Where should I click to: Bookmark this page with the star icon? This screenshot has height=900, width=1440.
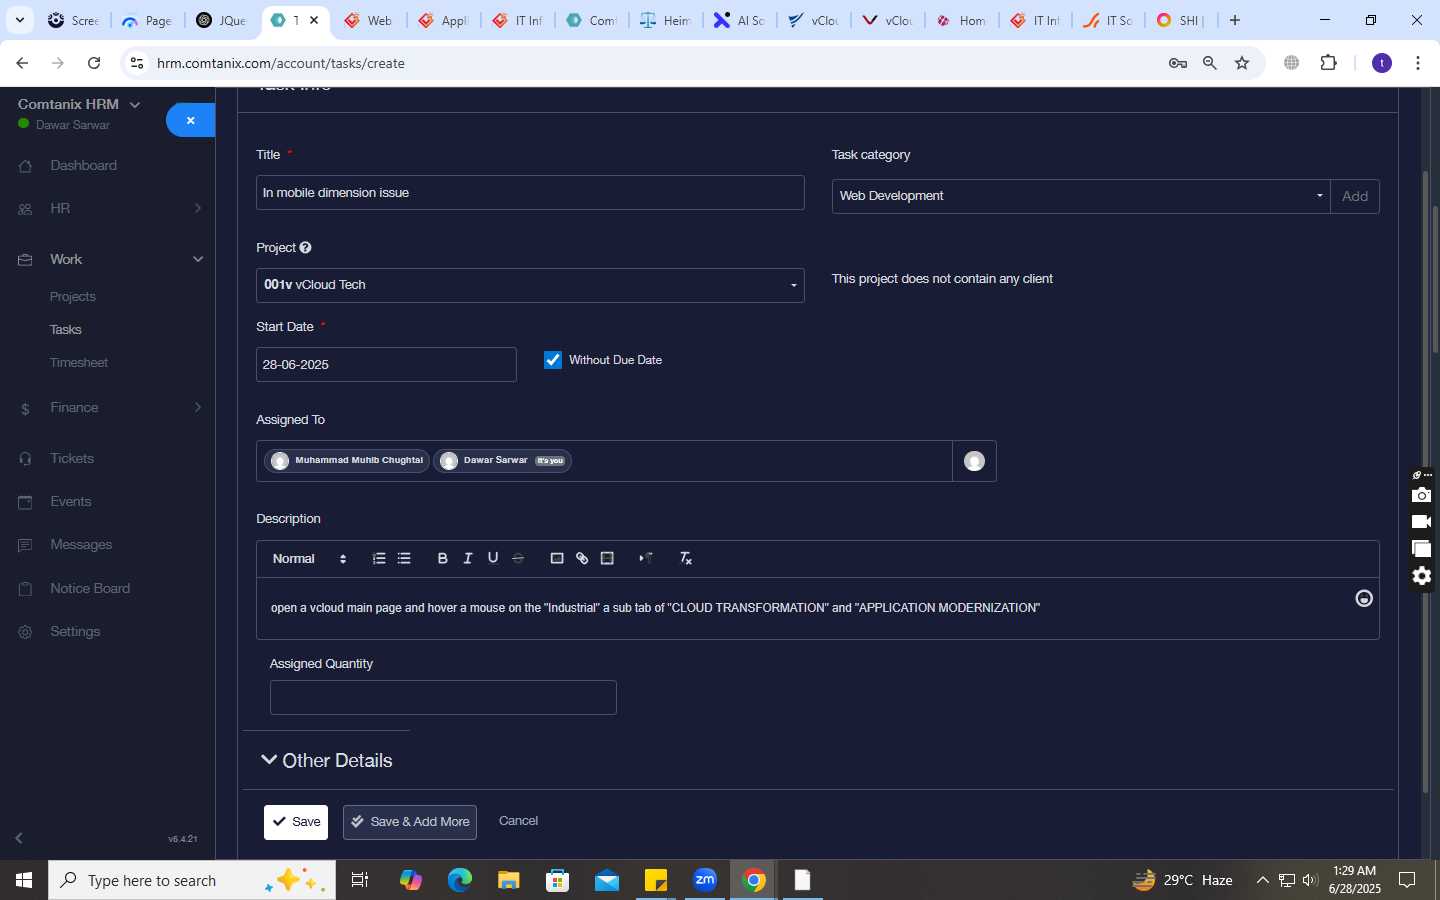tap(1242, 63)
